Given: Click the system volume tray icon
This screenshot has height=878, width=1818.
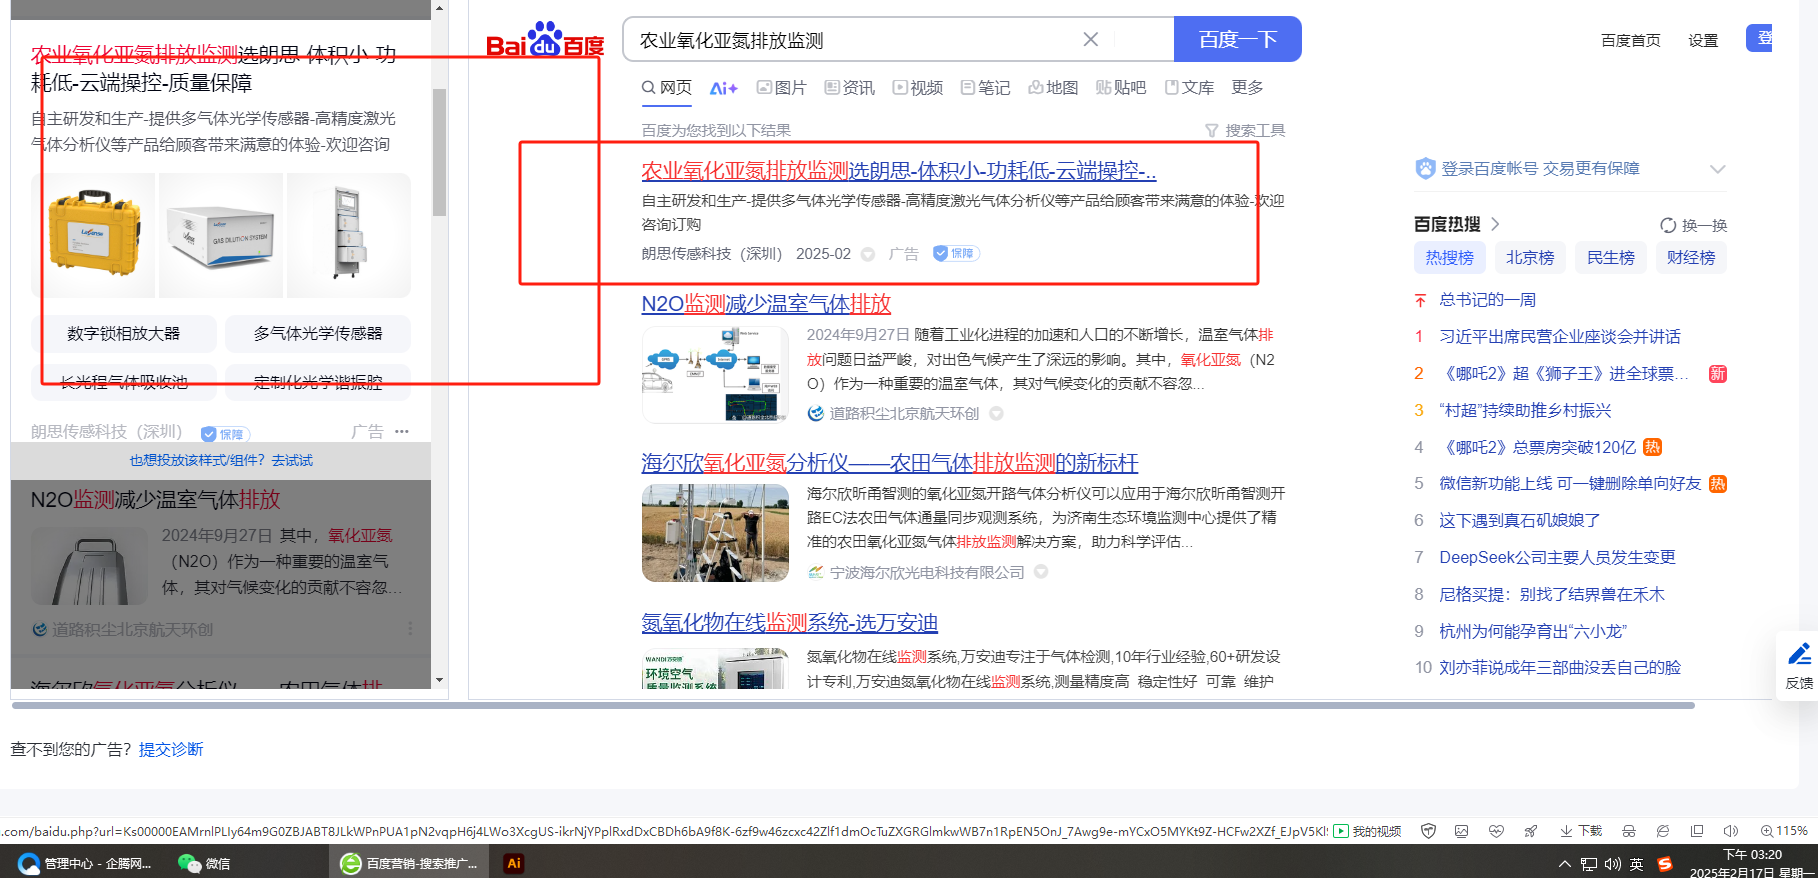Looking at the screenshot, I should pos(1612,864).
